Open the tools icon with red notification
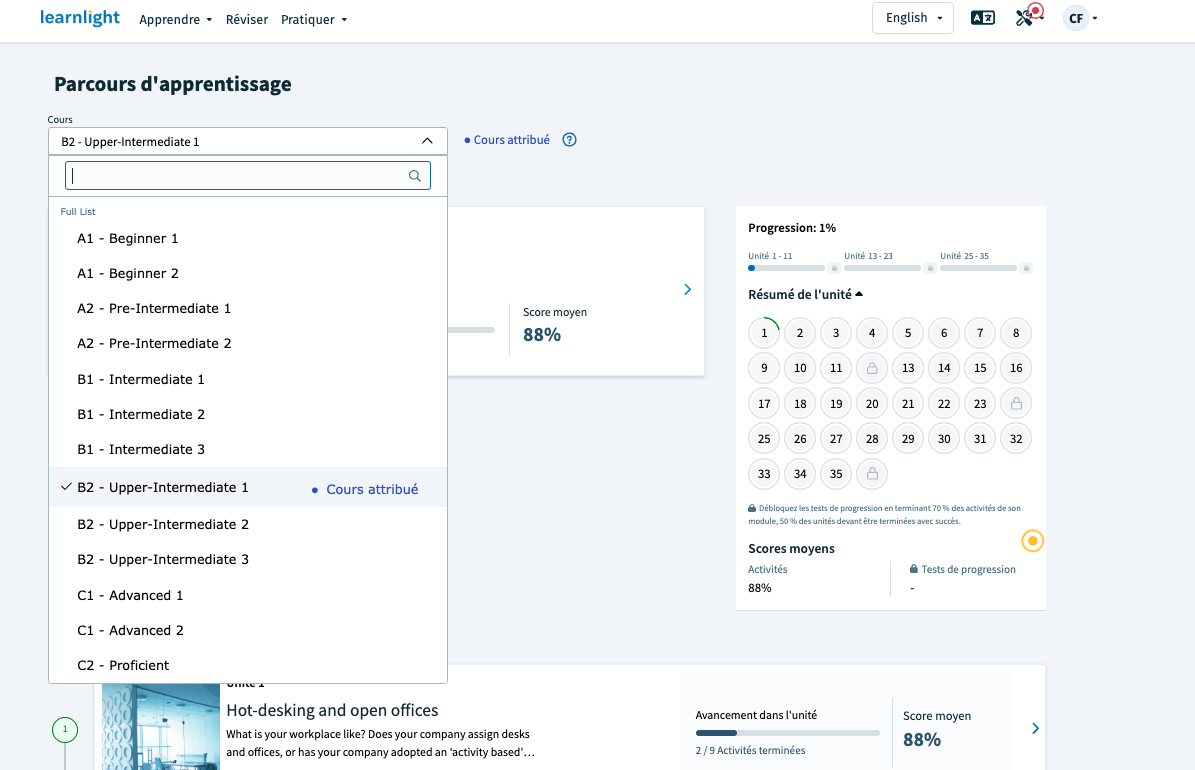The height and width of the screenshot is (770, 1195). point(1029,15)
